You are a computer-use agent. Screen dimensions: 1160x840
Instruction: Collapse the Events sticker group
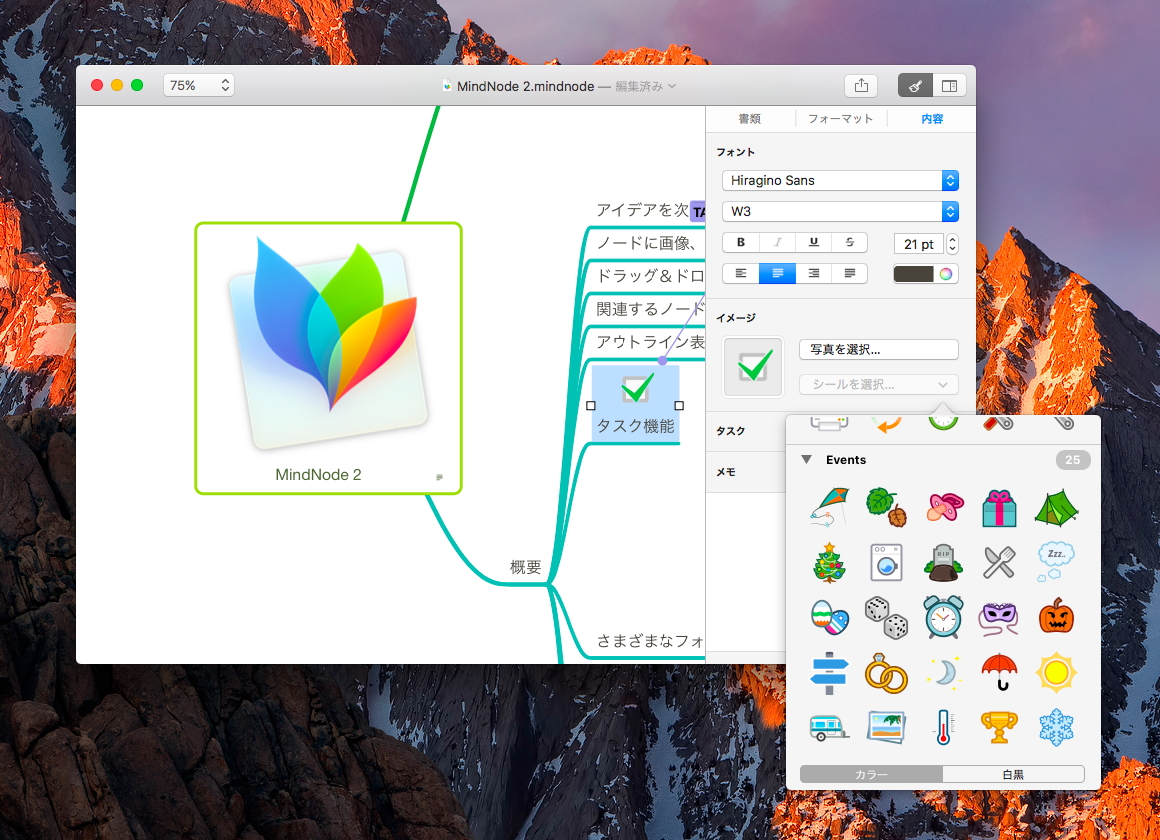click(806, 460)
